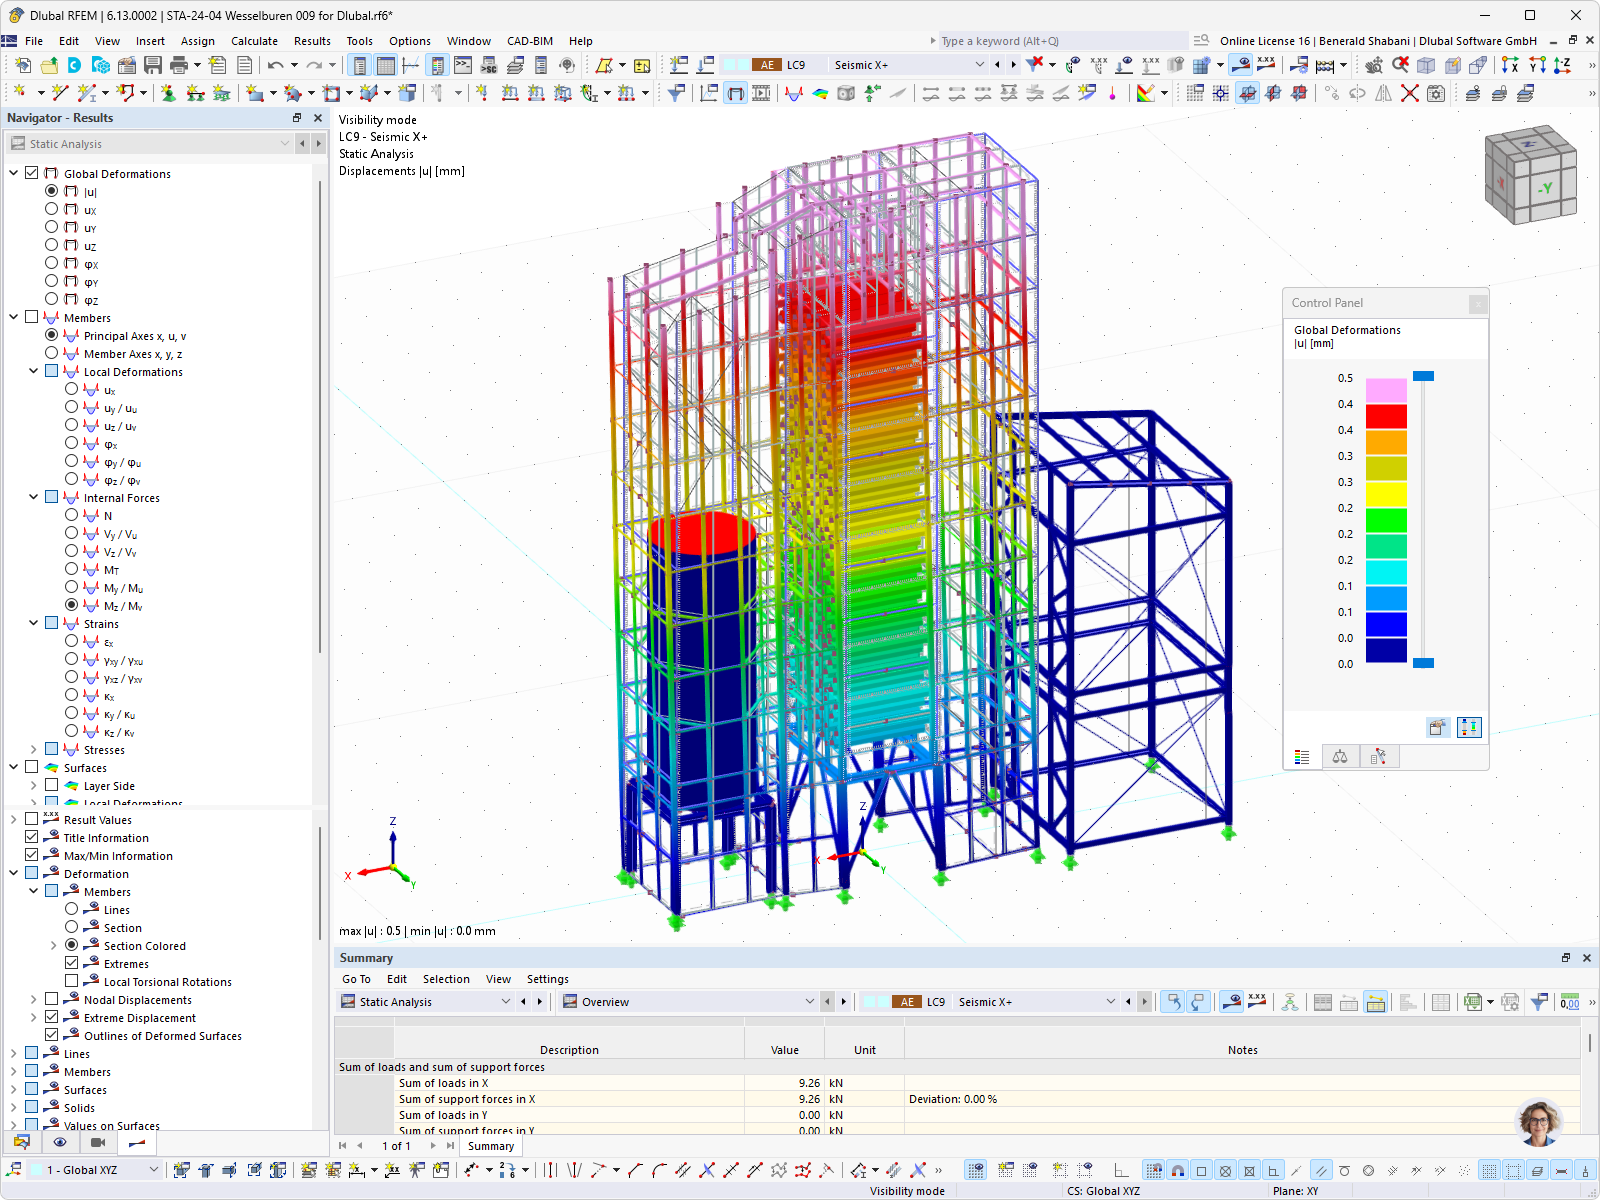Open the Options menu
The height and width of the screenshot is (1200, 1600).
pos(410,41)
